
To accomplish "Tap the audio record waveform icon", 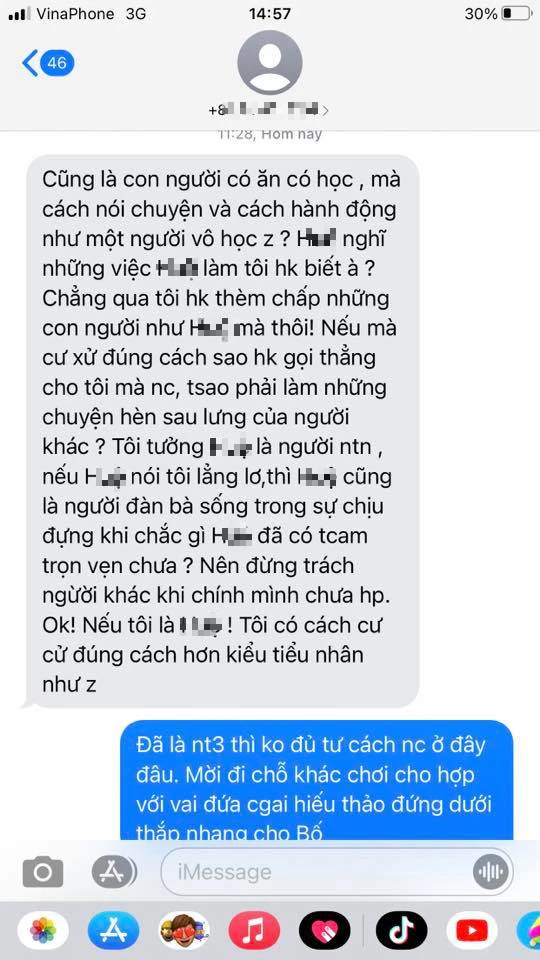I will point(490,871).
